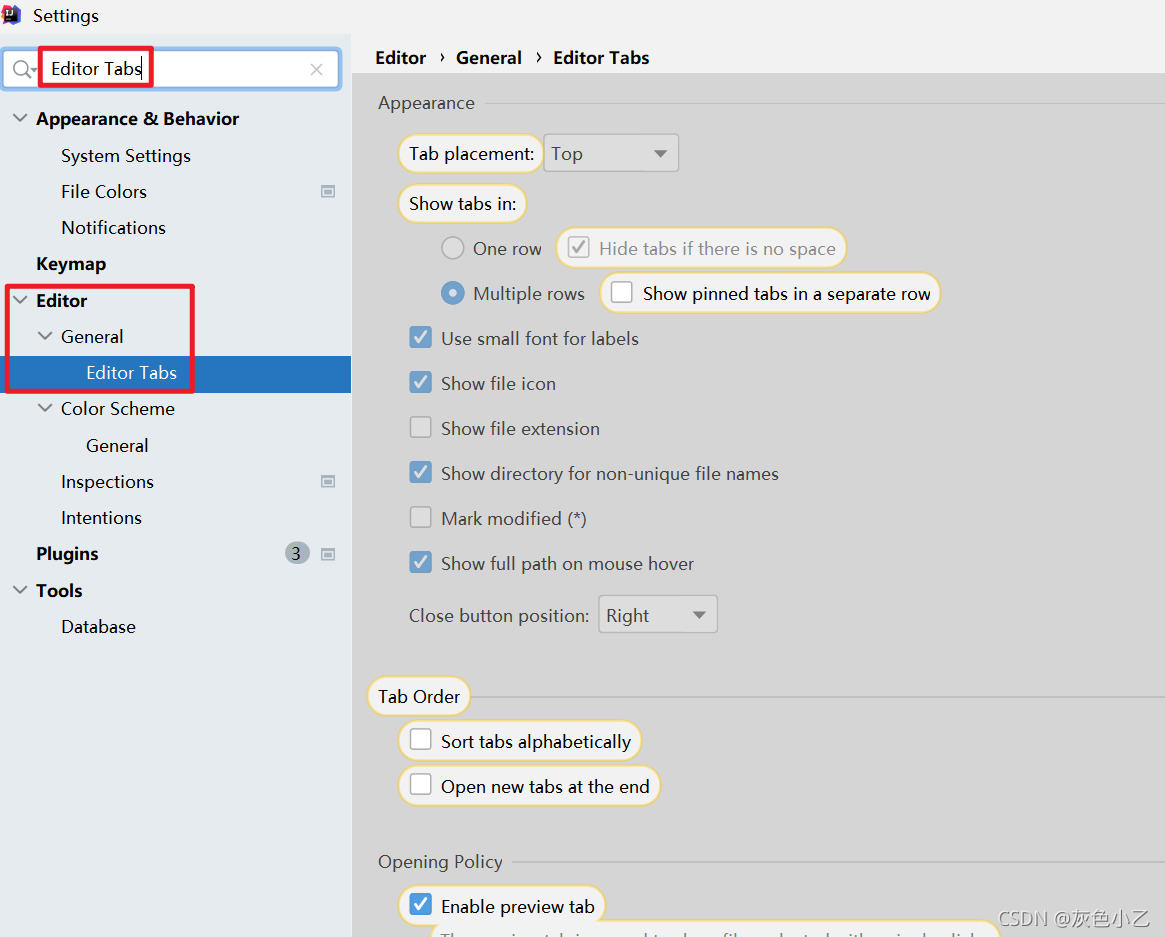1165x937 pixels.
Task: Open the Intentions settings page
Action: pyautogui.click(x=101, y=517)
